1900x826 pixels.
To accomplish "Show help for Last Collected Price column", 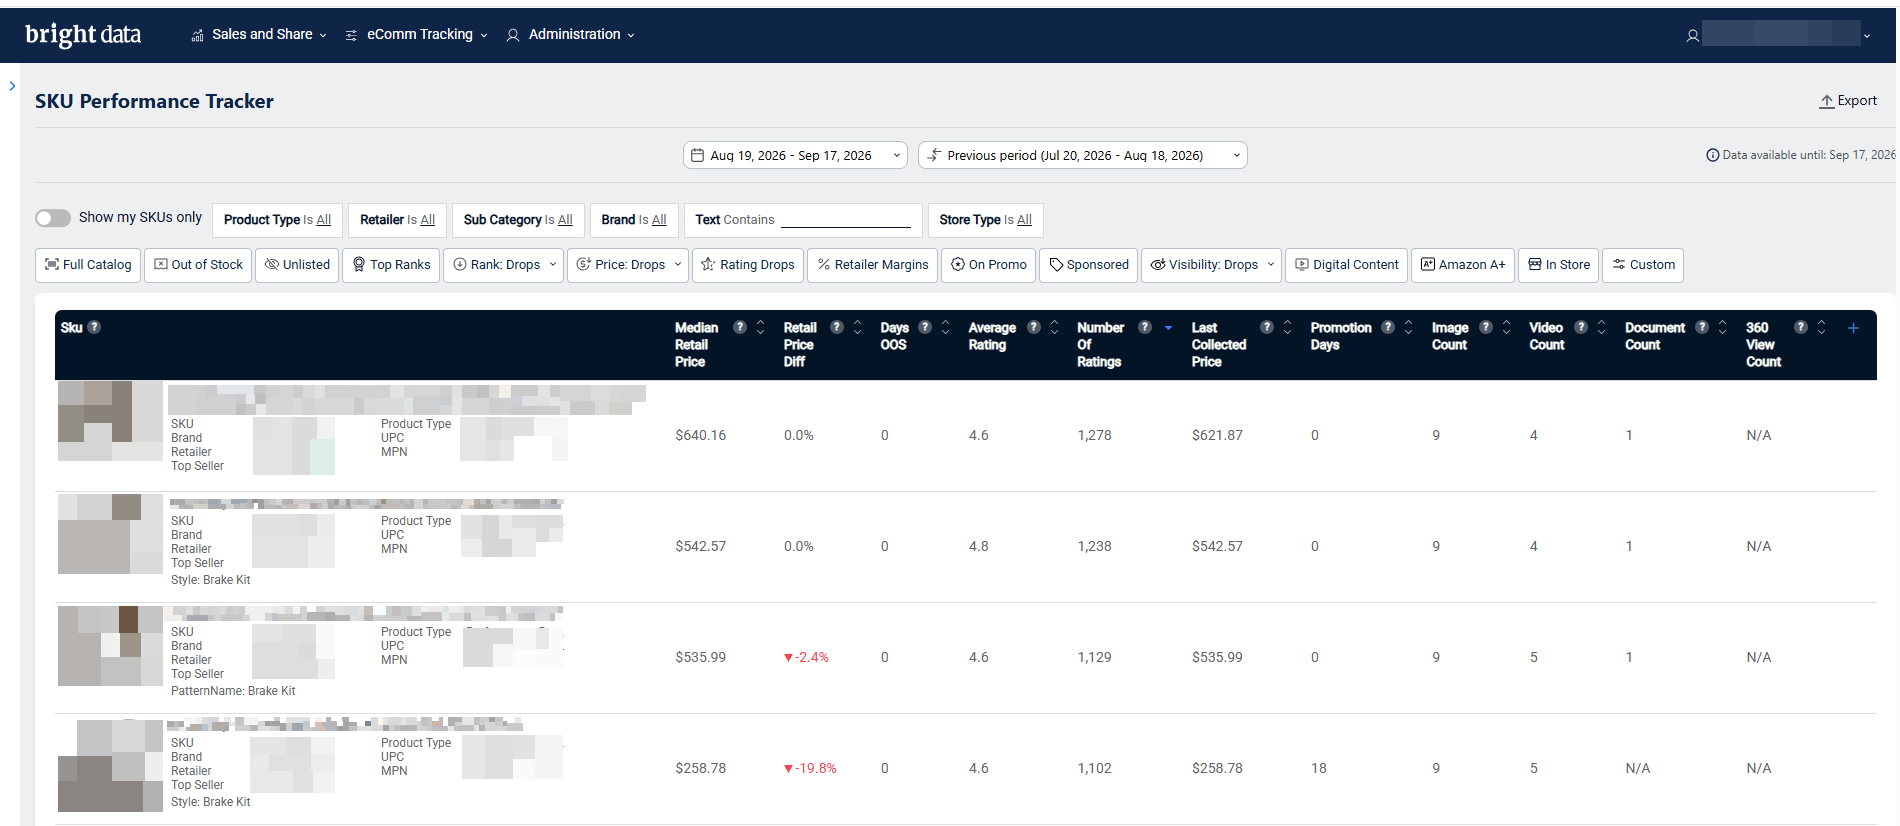I will 1267,327.
